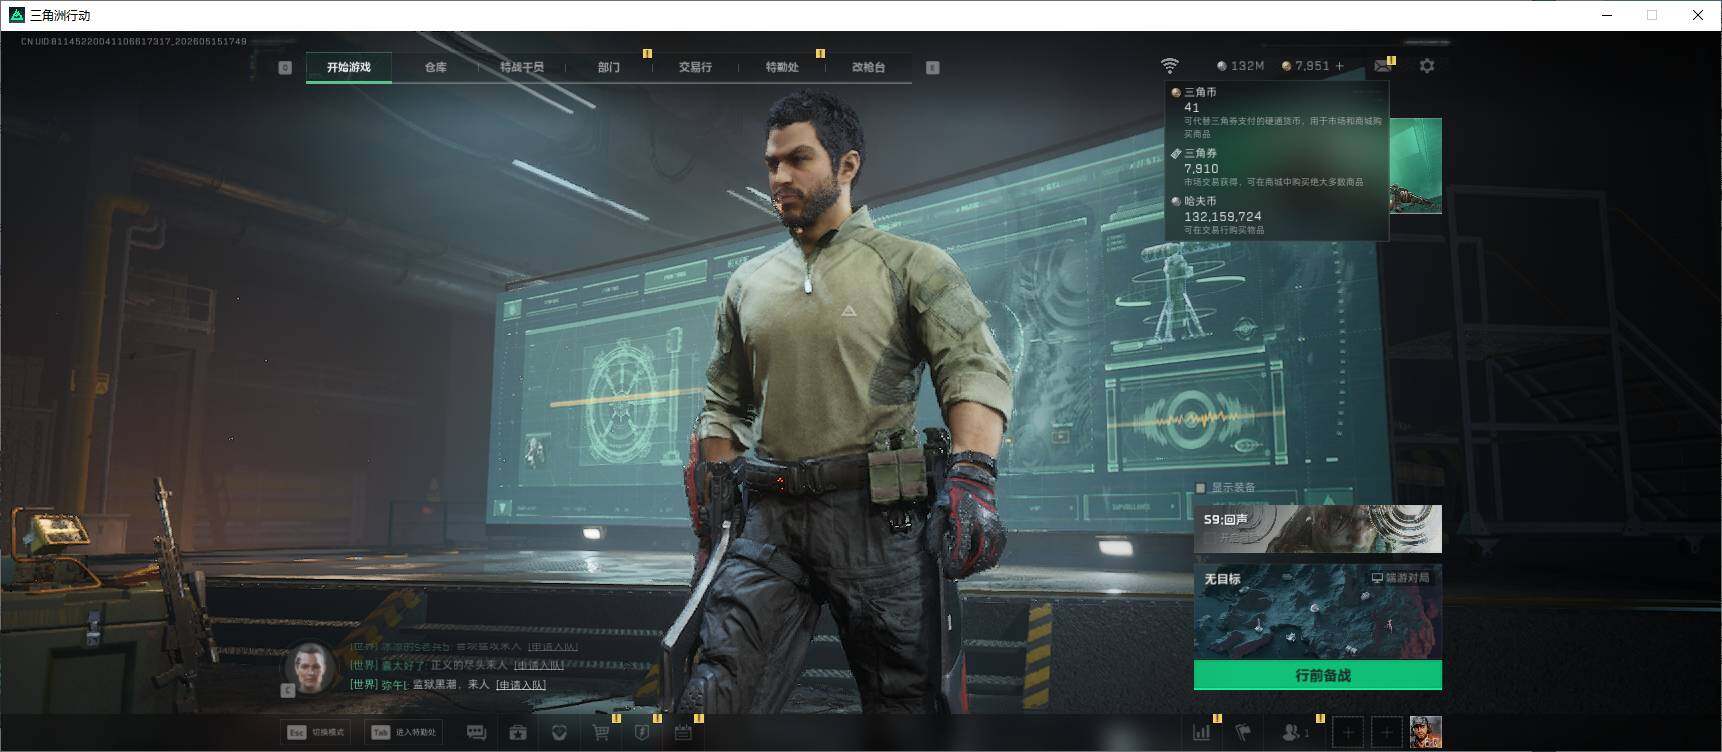
Task: Check the Wi-Fi network status icon
Action: pyautogui.click(x=1169, y=66)
